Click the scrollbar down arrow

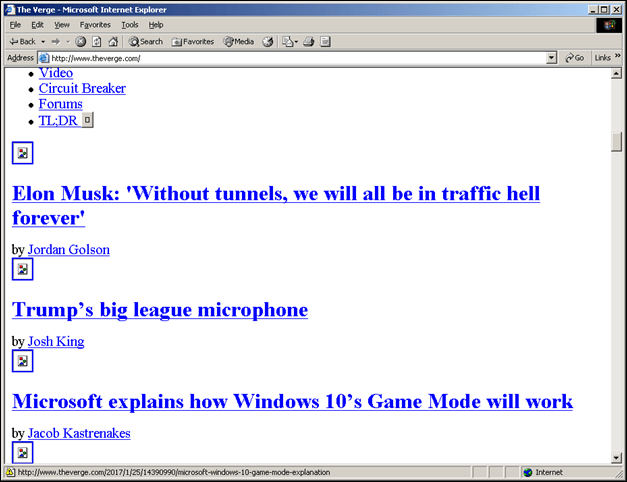click(616, 458)
